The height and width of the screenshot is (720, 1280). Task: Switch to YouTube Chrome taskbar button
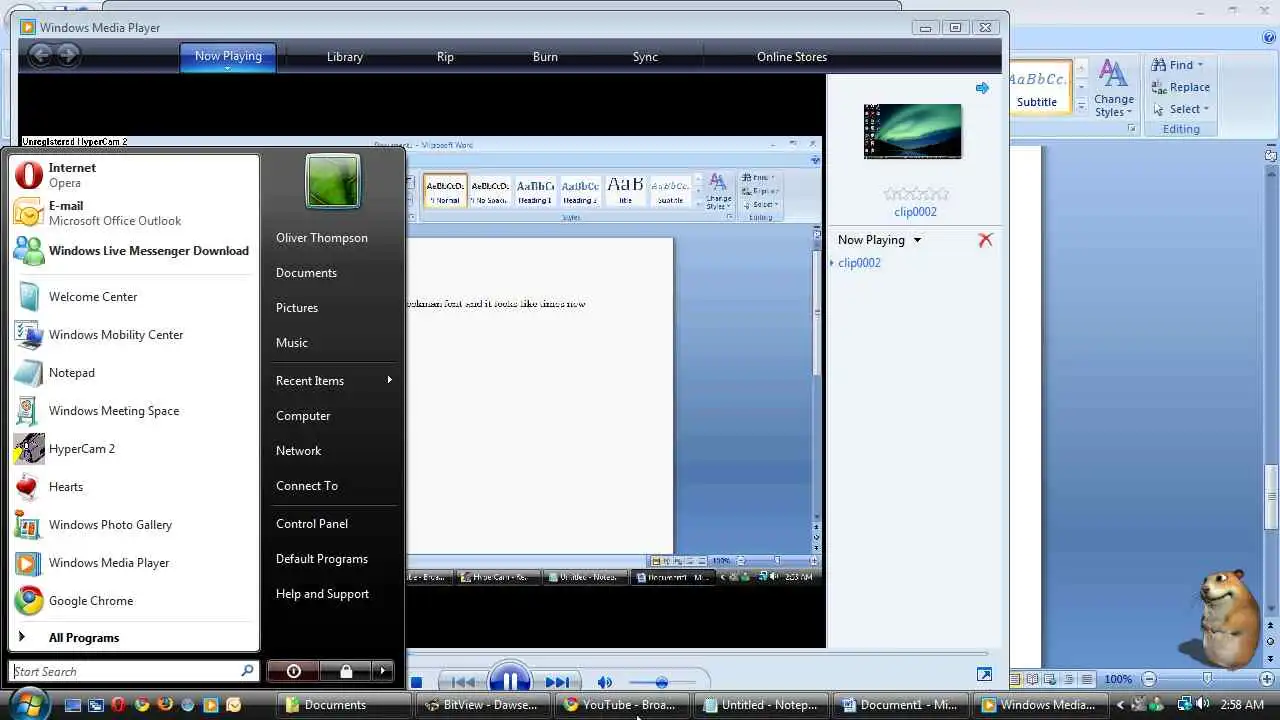coord(623,705)
